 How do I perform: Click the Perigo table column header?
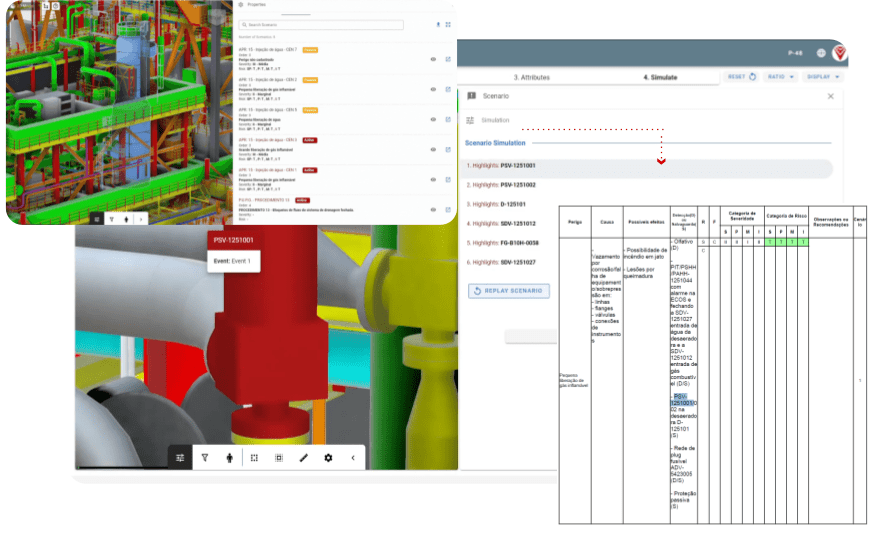tap(575, 222)
